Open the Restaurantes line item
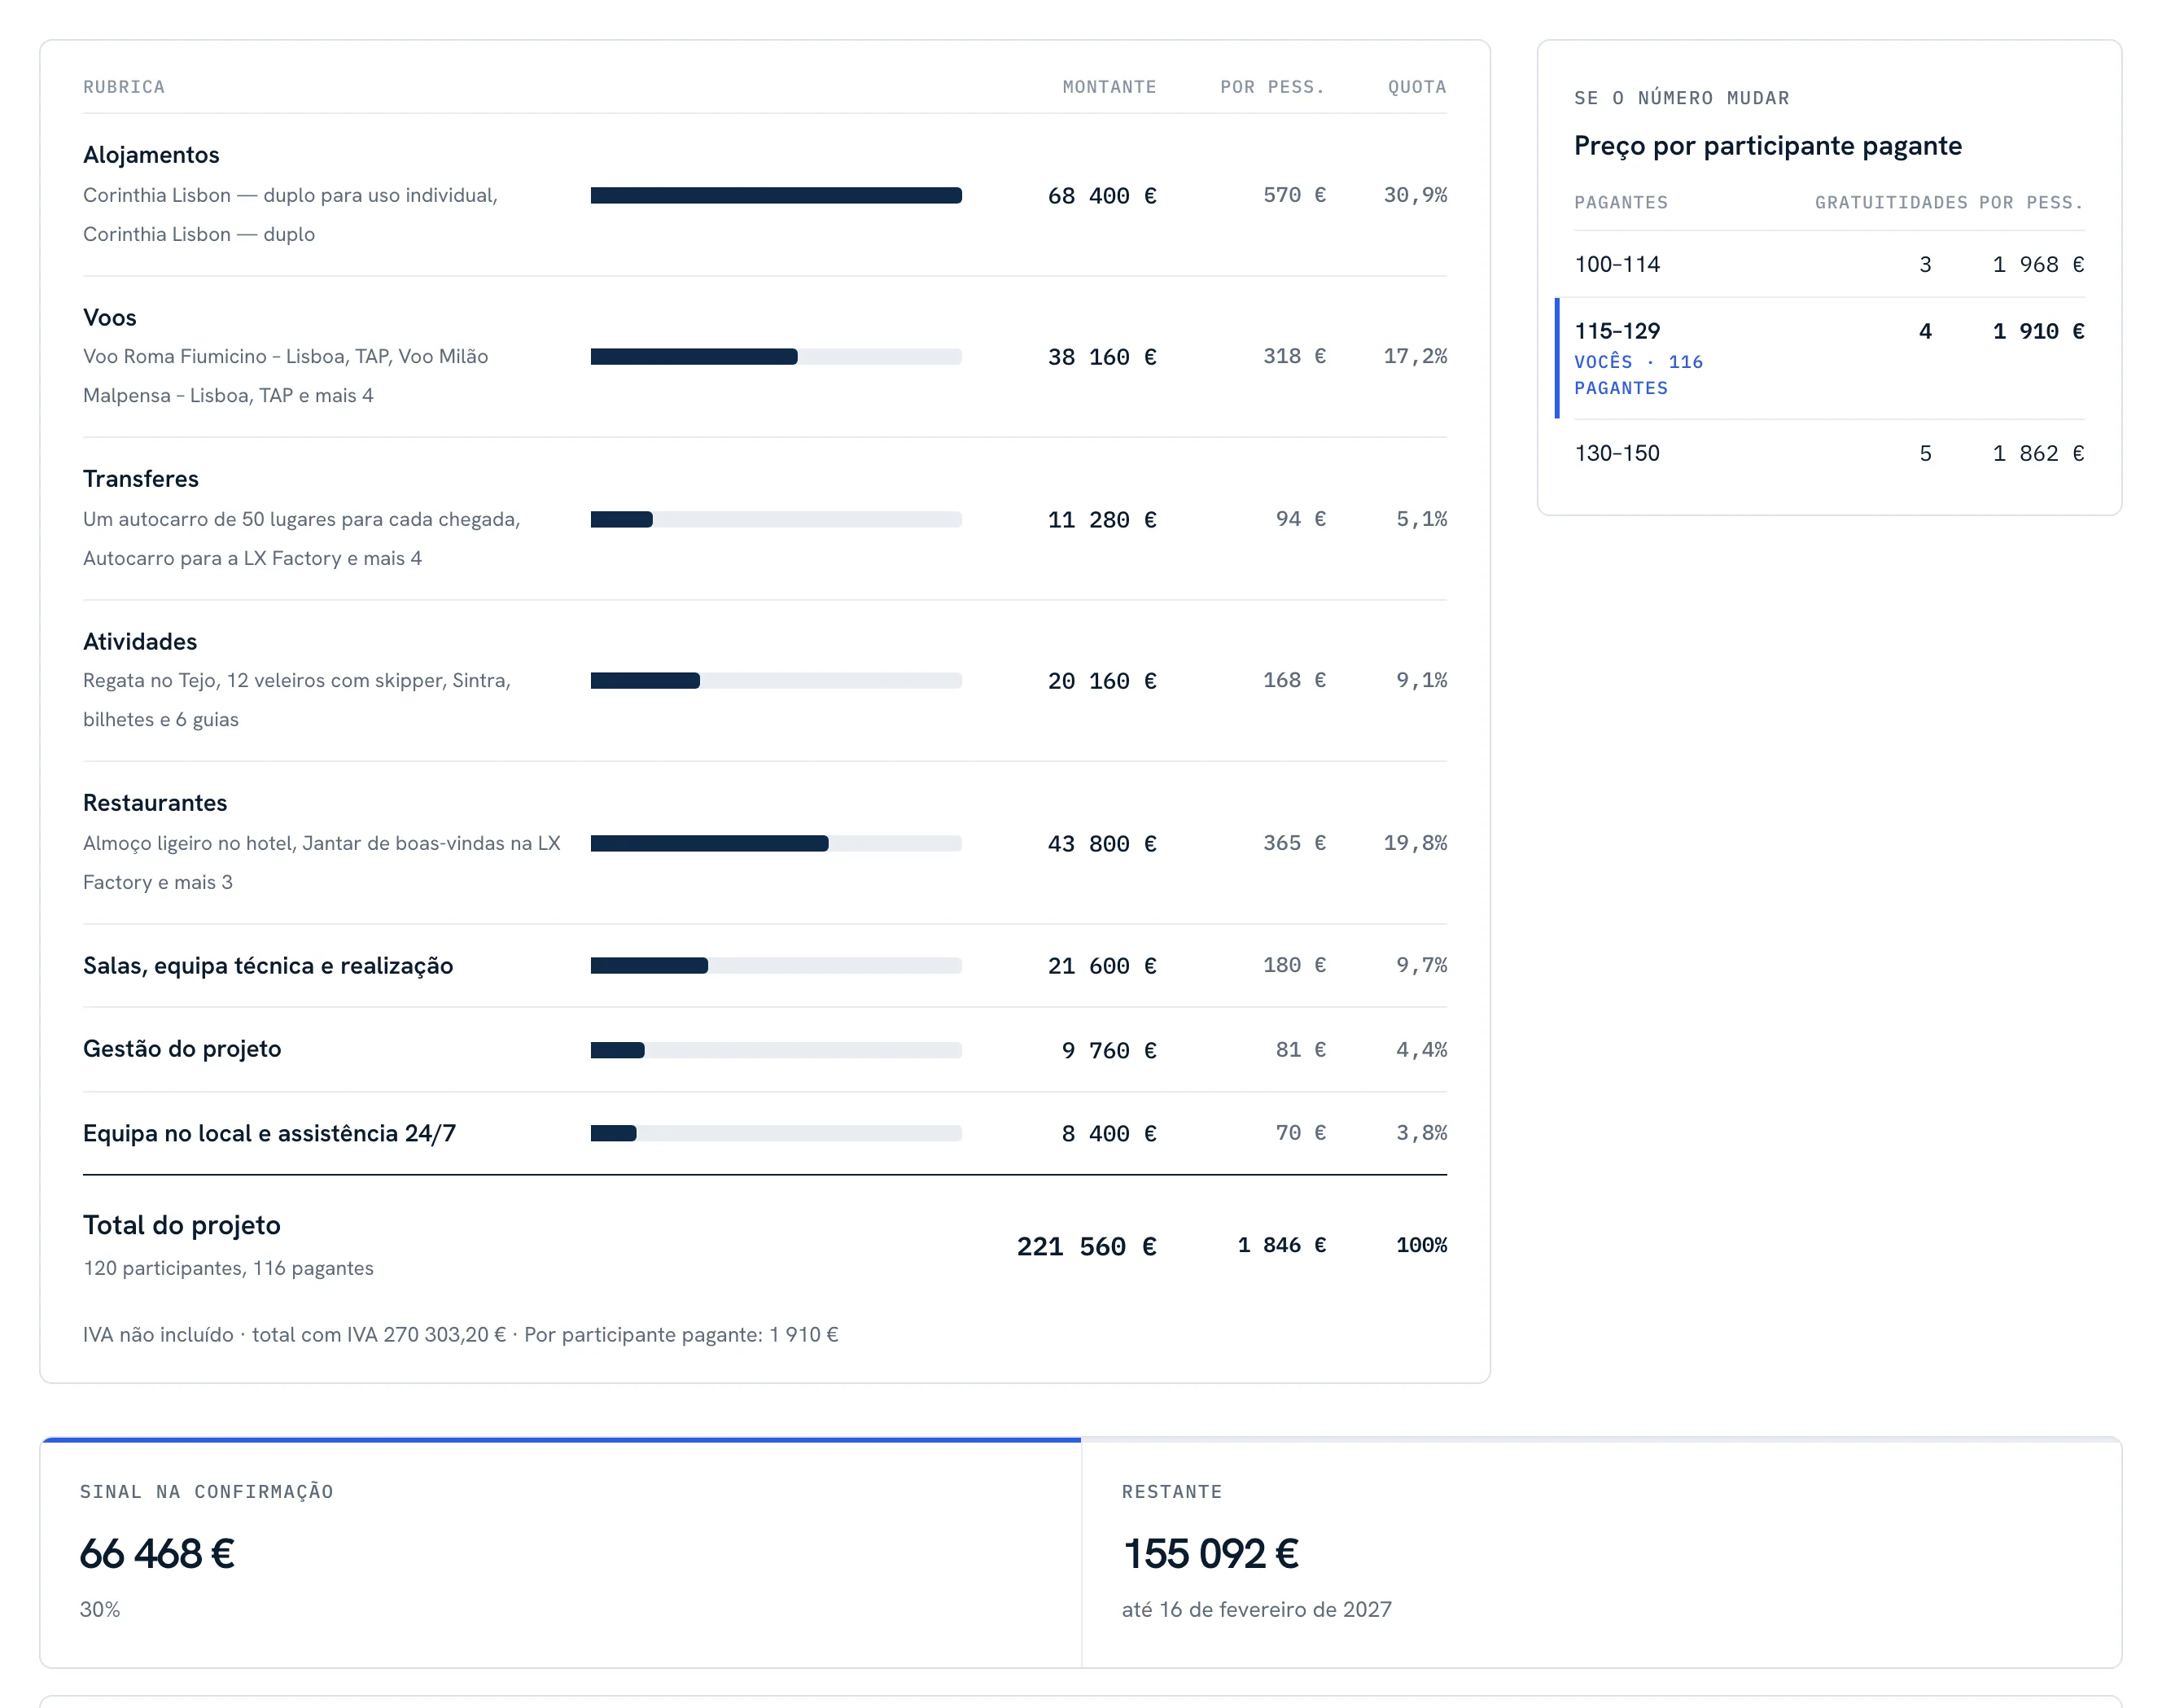Image resolution: width=2162 pixels, height=1708 pixels. pyautogui.click(x=764, y=843)
